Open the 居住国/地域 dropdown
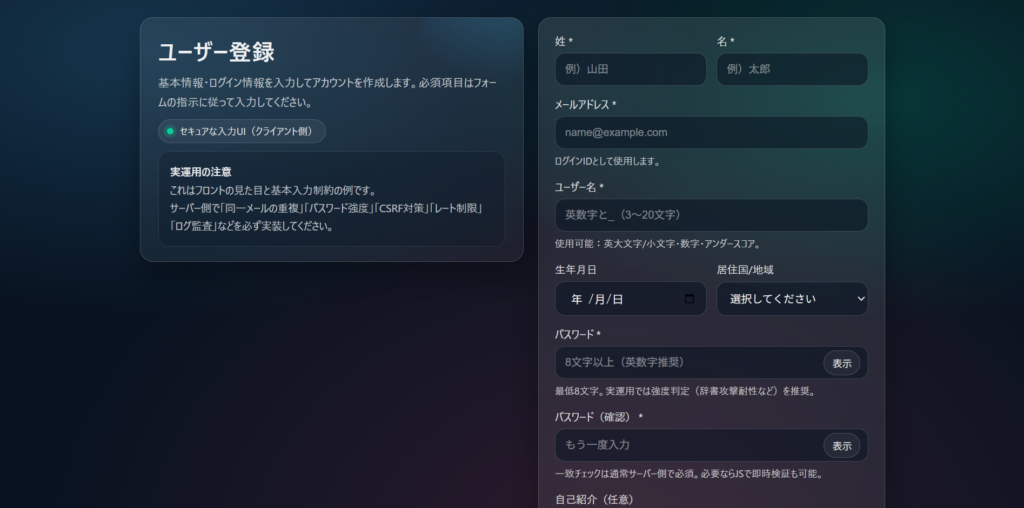Image resolution: width=1024 pixels, height=508 pixels. [x=792, y=299]
